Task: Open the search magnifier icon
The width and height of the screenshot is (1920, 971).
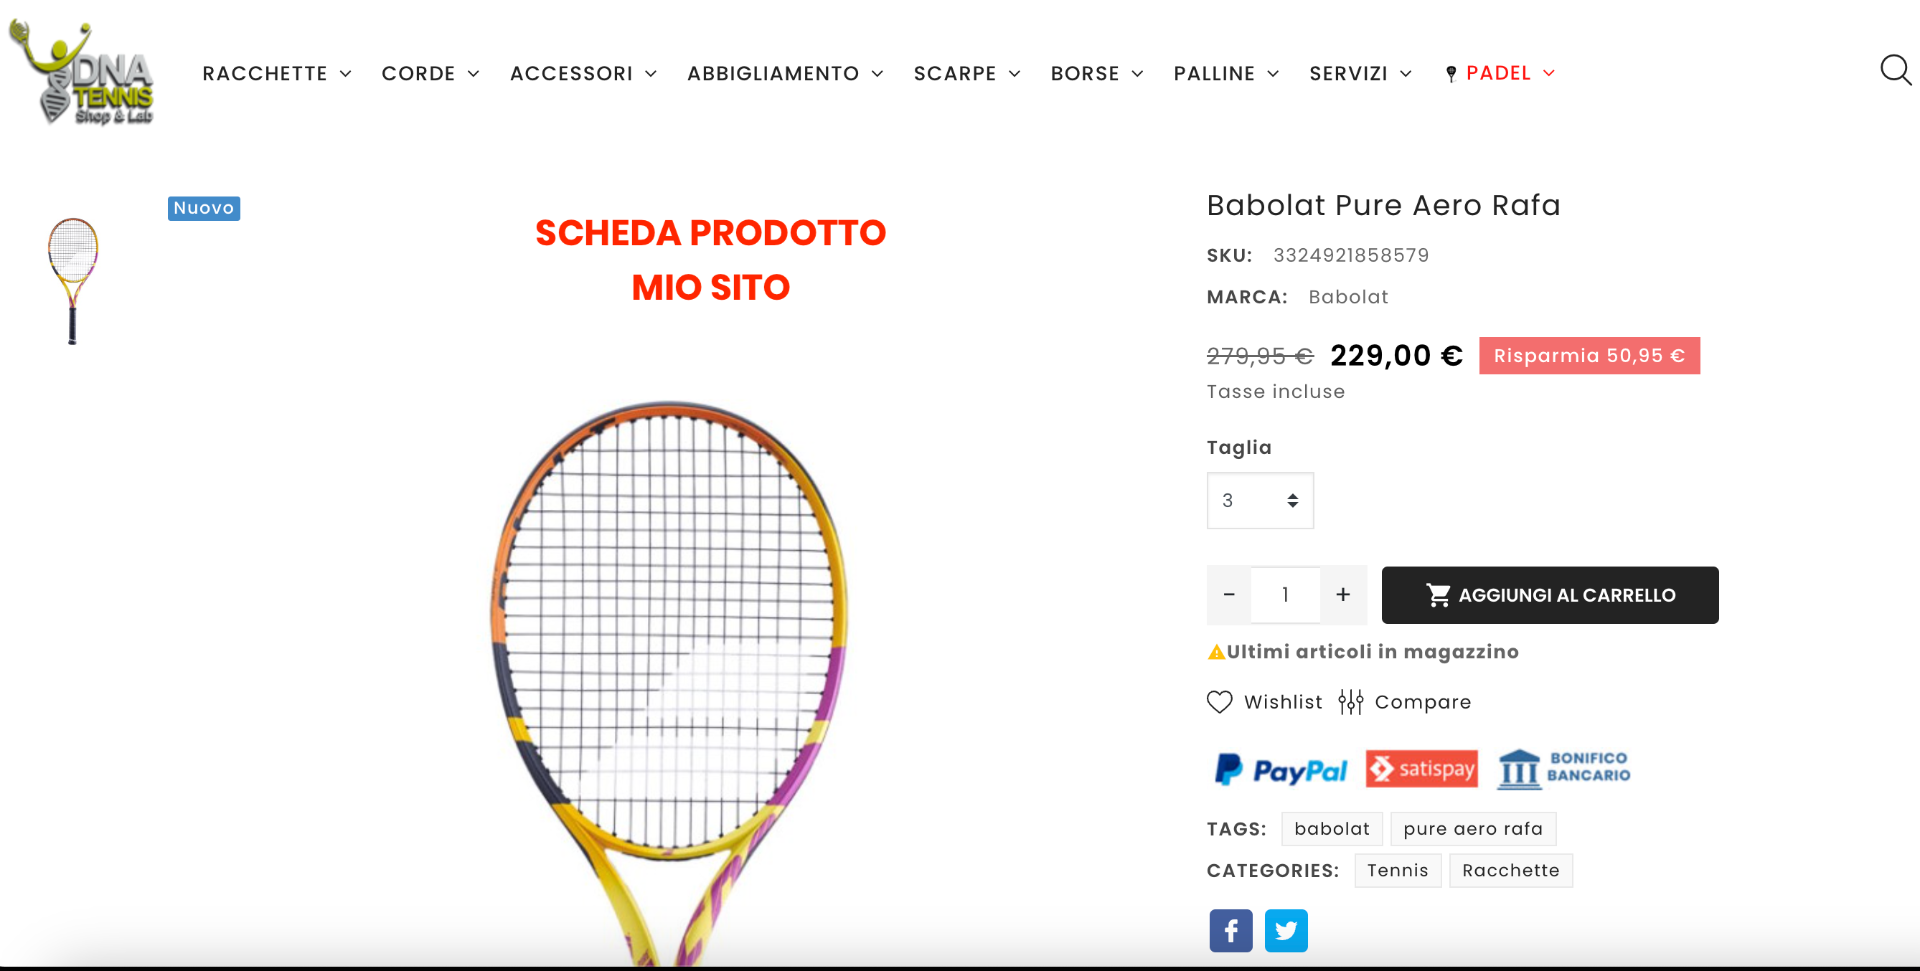Action: tap(1896, 71)
